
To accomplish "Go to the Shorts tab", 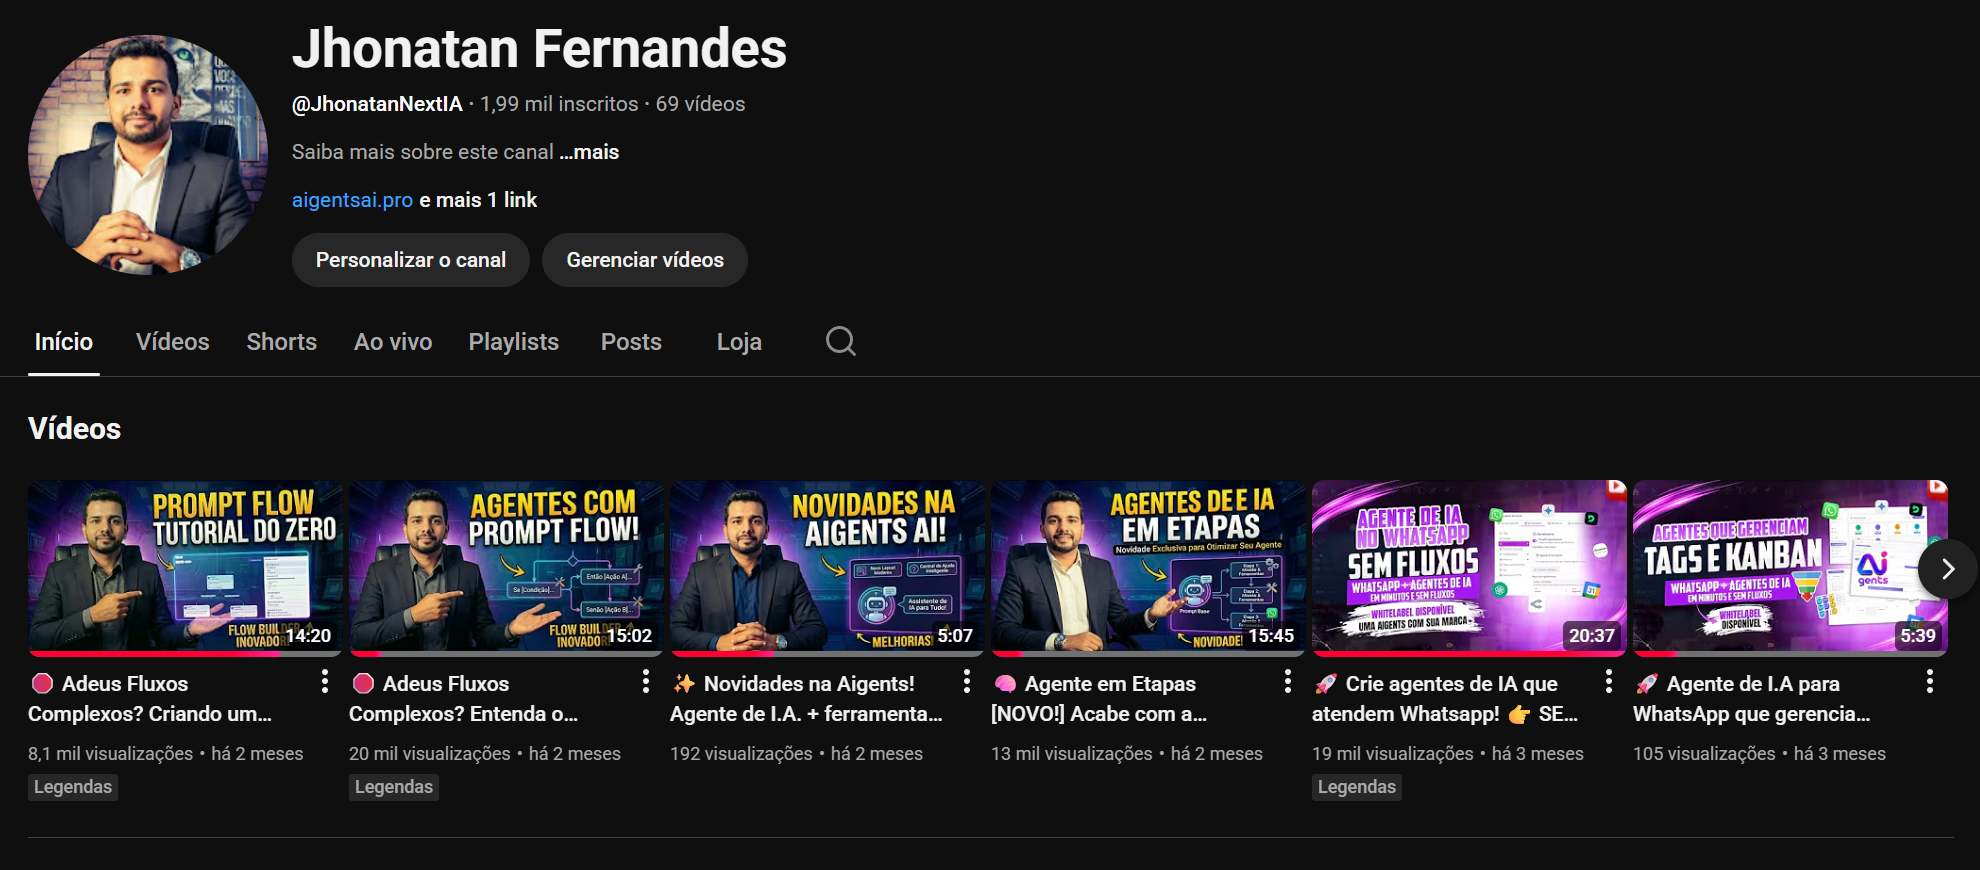I will point(282,342).
